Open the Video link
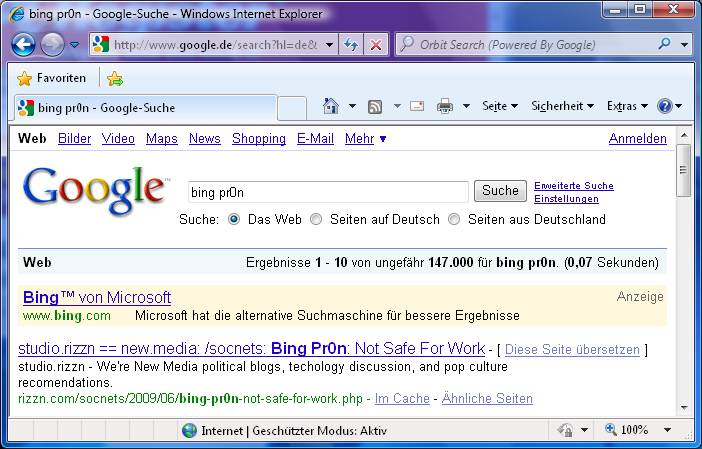 [x=118, y=138]
